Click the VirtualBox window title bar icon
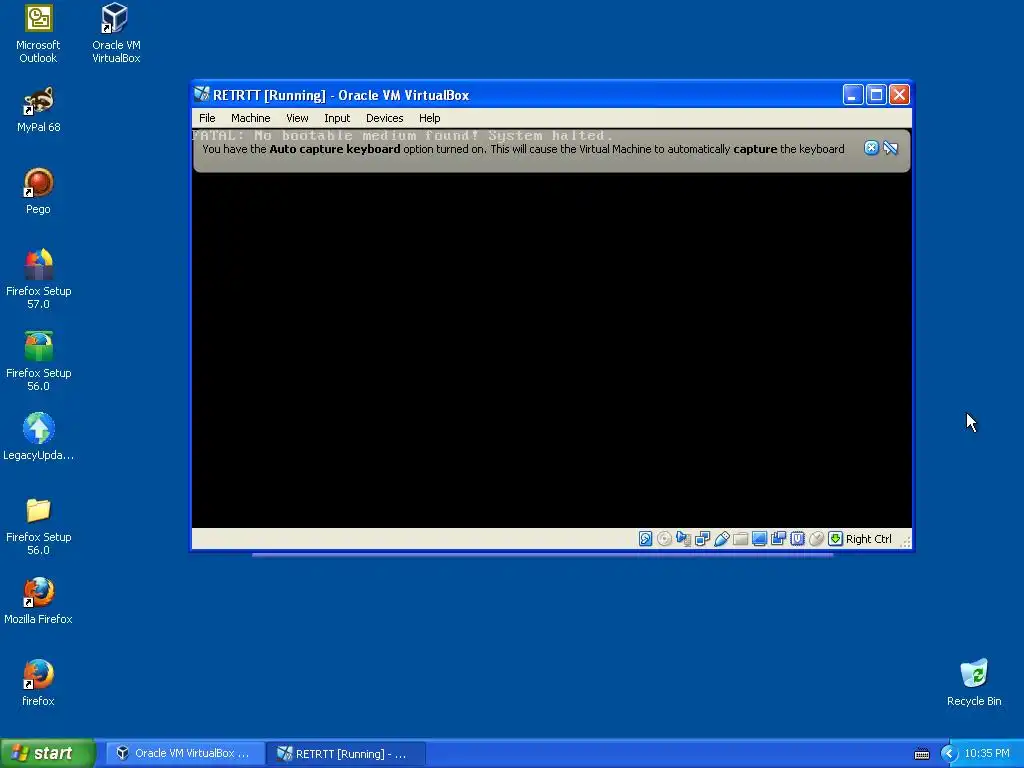This screenshot has width=1024, height=768. coord(202,95)
